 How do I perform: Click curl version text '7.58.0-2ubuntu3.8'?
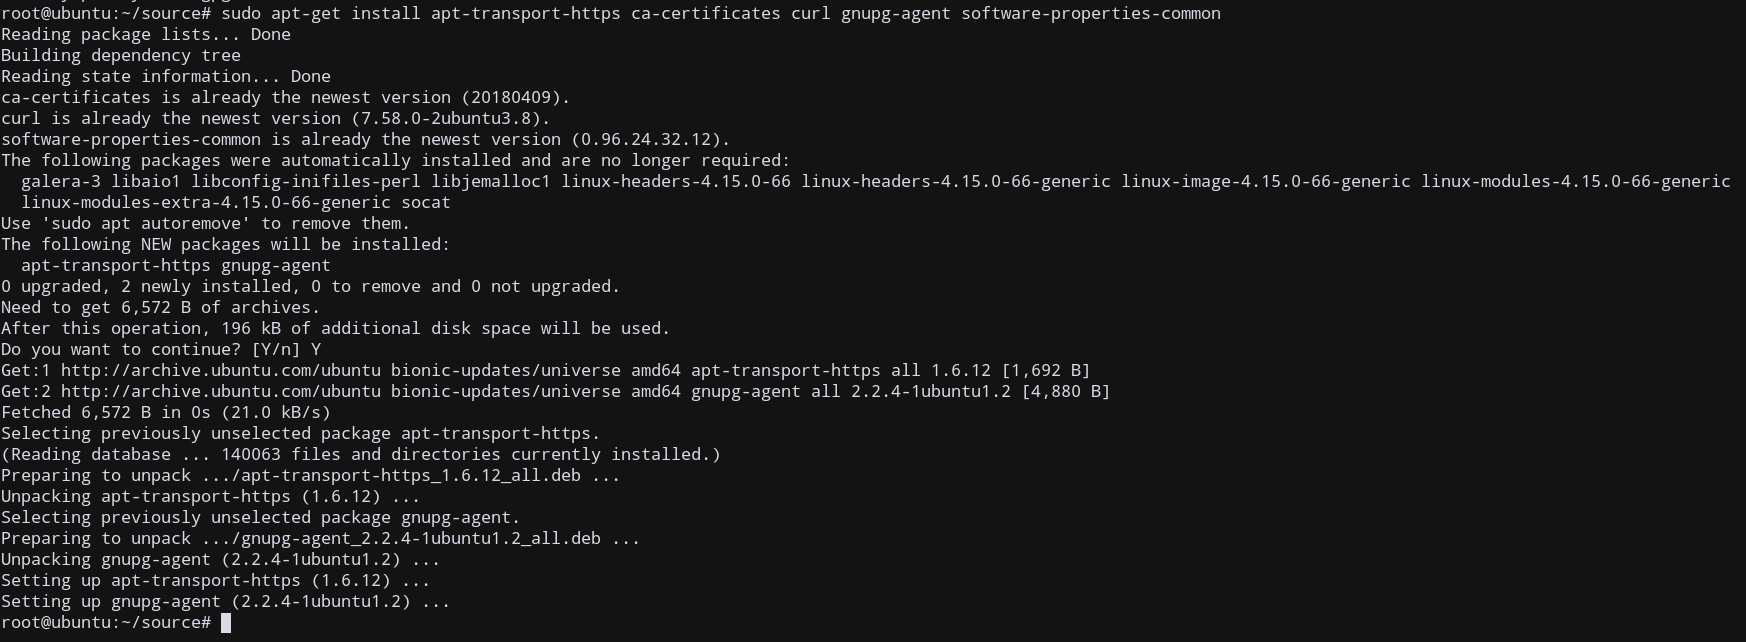pos(446,118)
